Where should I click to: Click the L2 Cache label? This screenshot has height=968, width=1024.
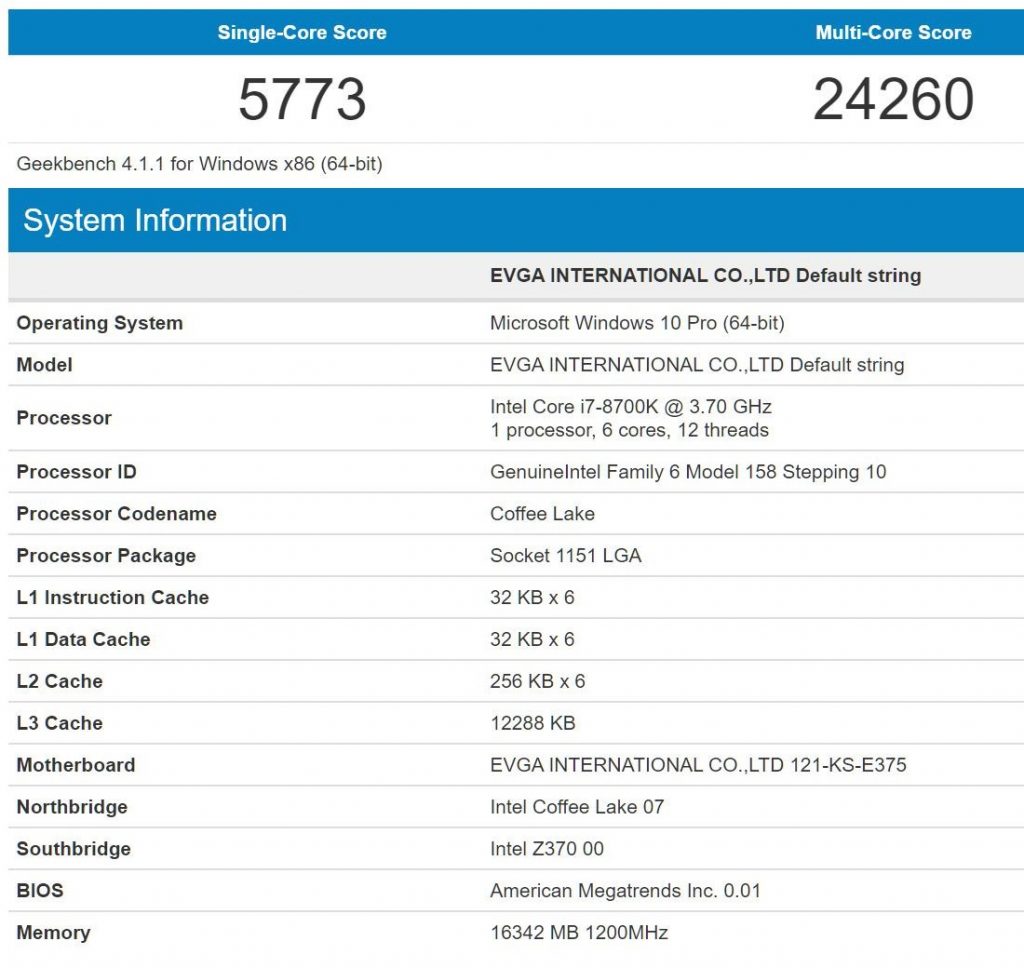click(x=59, y=681)
